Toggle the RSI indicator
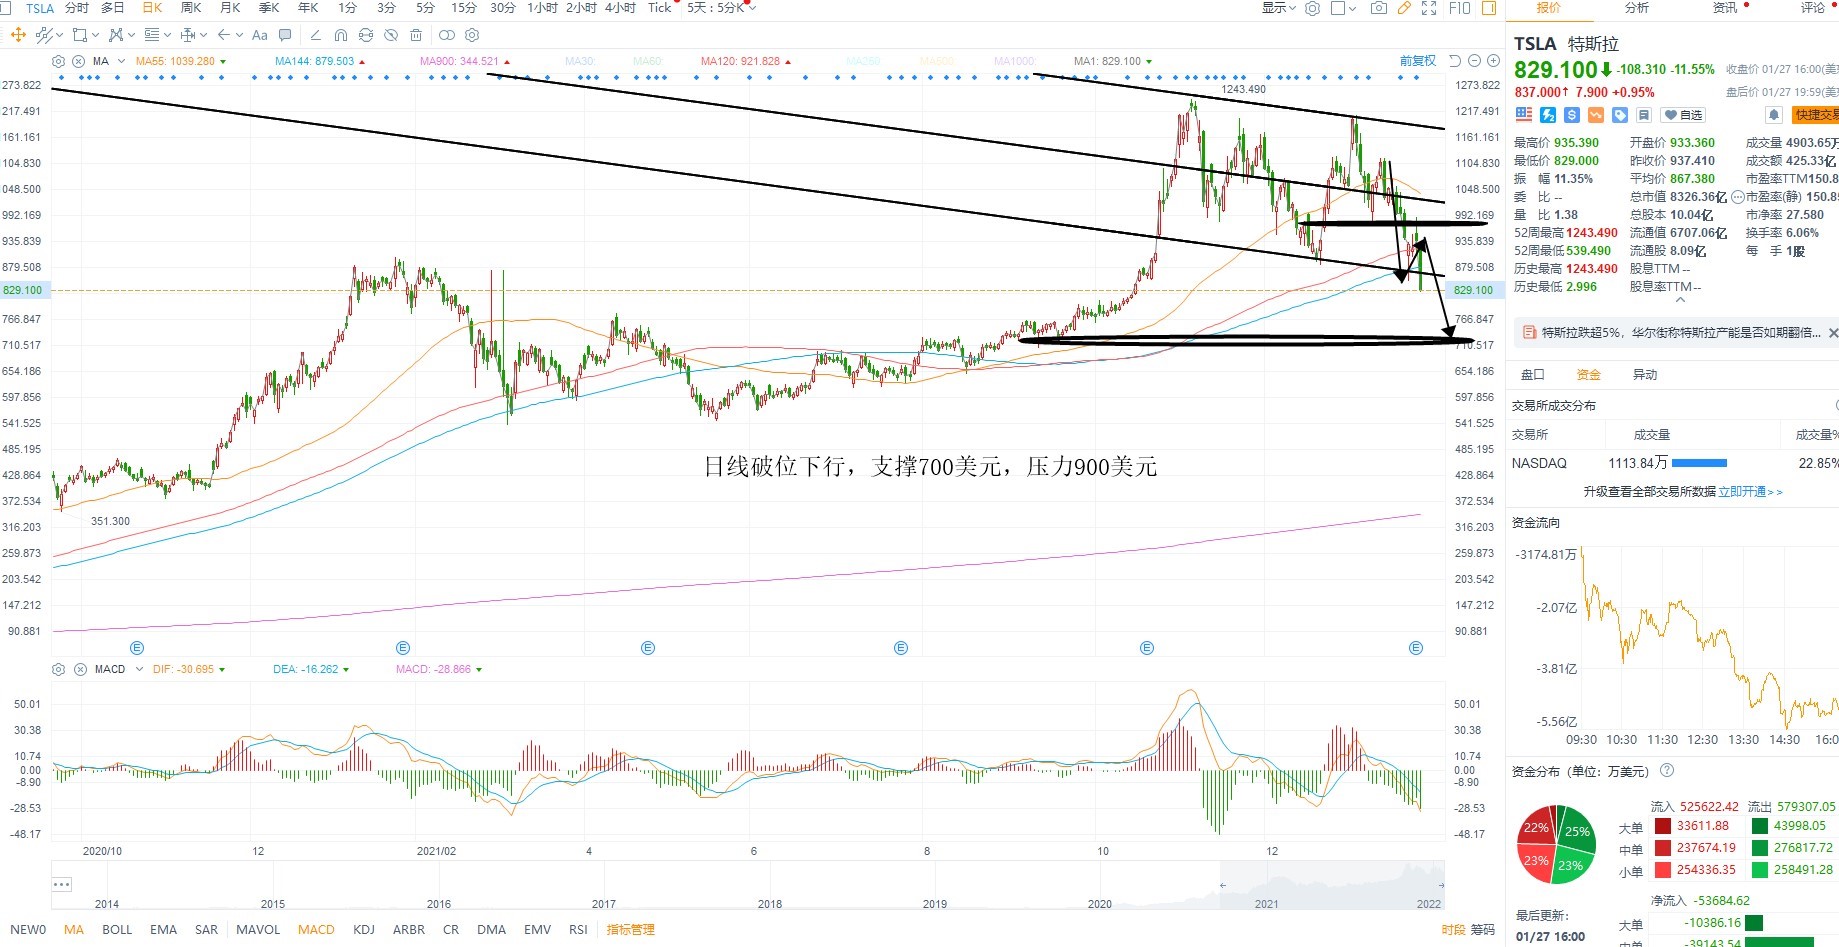The image size is (1839, 947). (578, 929)
